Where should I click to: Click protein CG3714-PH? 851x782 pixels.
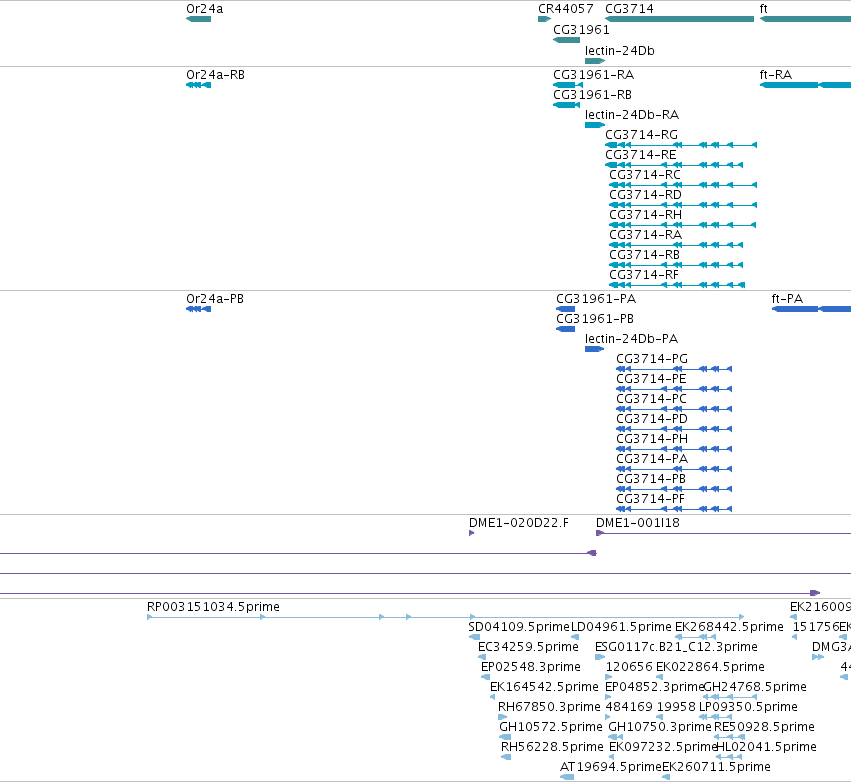pos(674,449)
